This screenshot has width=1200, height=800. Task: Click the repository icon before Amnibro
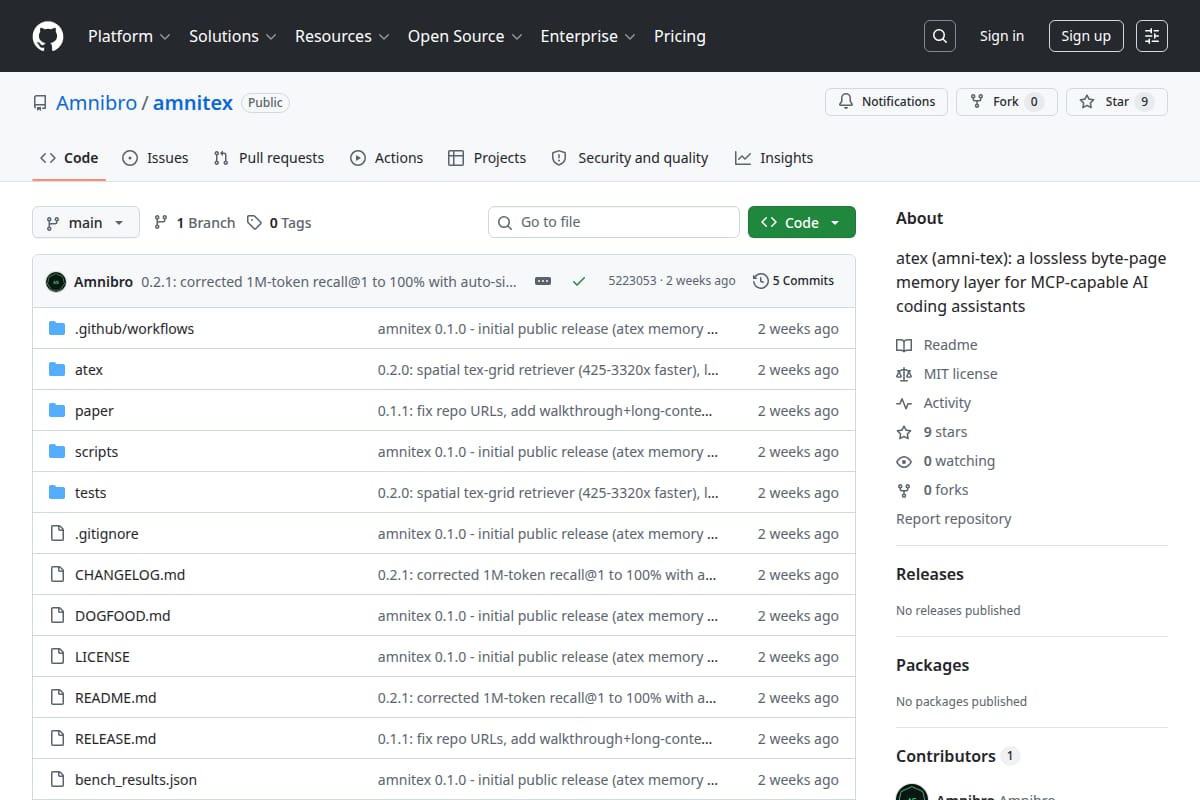[40, 103]
